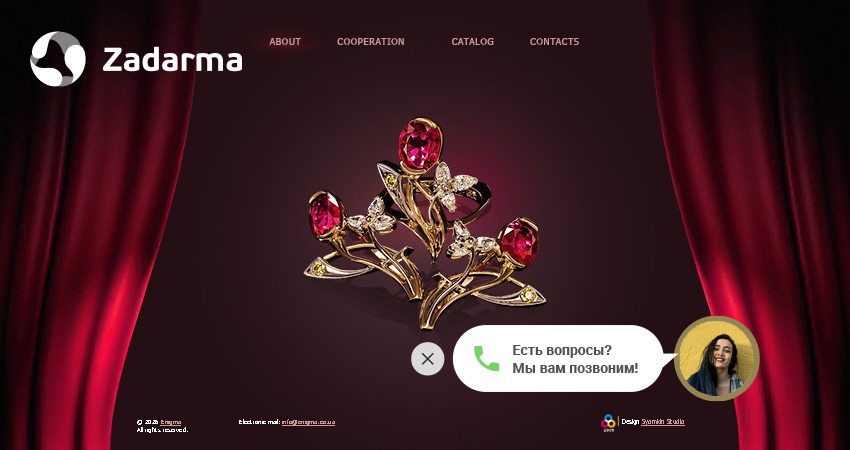Click the 'All rights reserved' footer text
Screen dimensions: 850x450
pos(162,430)
